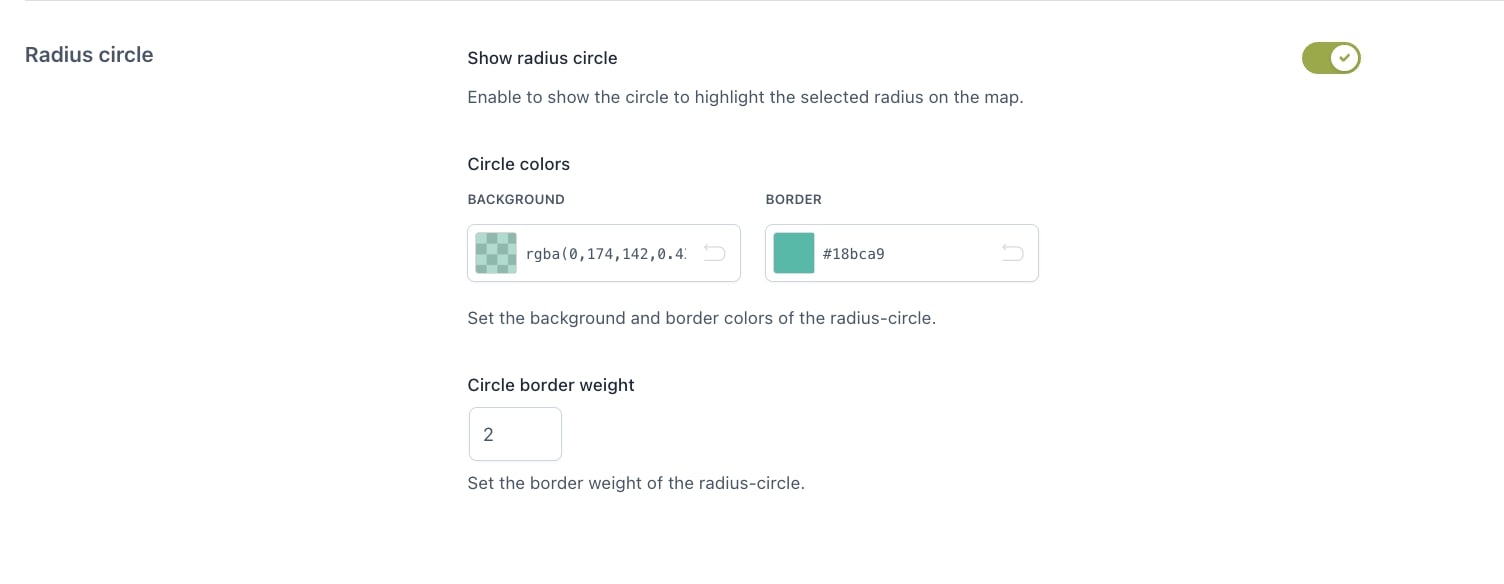
Task: Click into the #18bca9 border field
Action: (900, 254)
